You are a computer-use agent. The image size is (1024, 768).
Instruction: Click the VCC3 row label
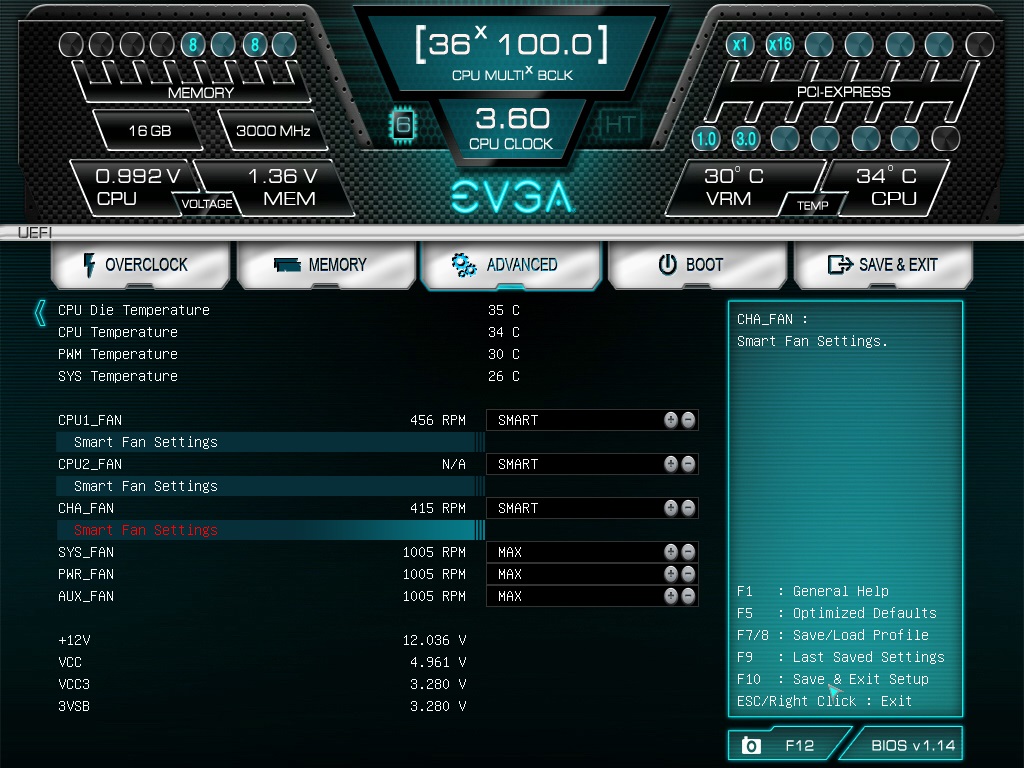pyautogui.click(x=74, y=684)
